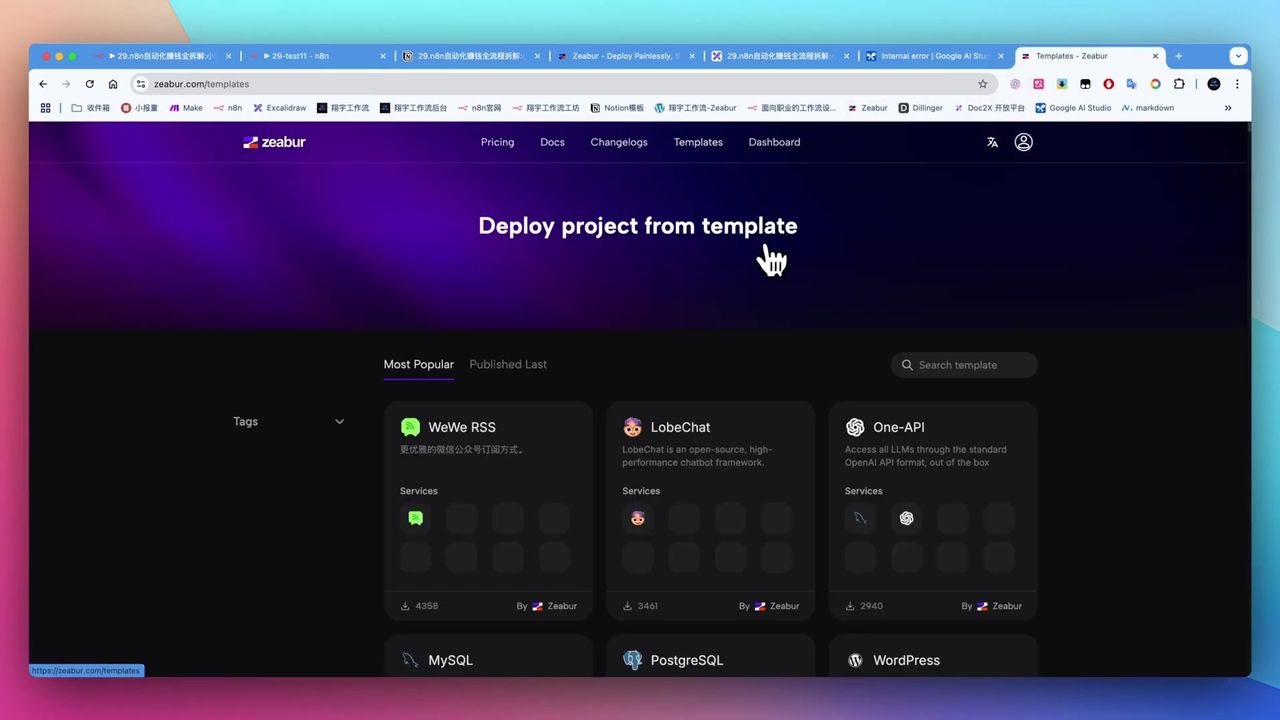Open the tab search chevron in the tab strip
This screenshot has height=720, width=1280.
pos(1238,56)
